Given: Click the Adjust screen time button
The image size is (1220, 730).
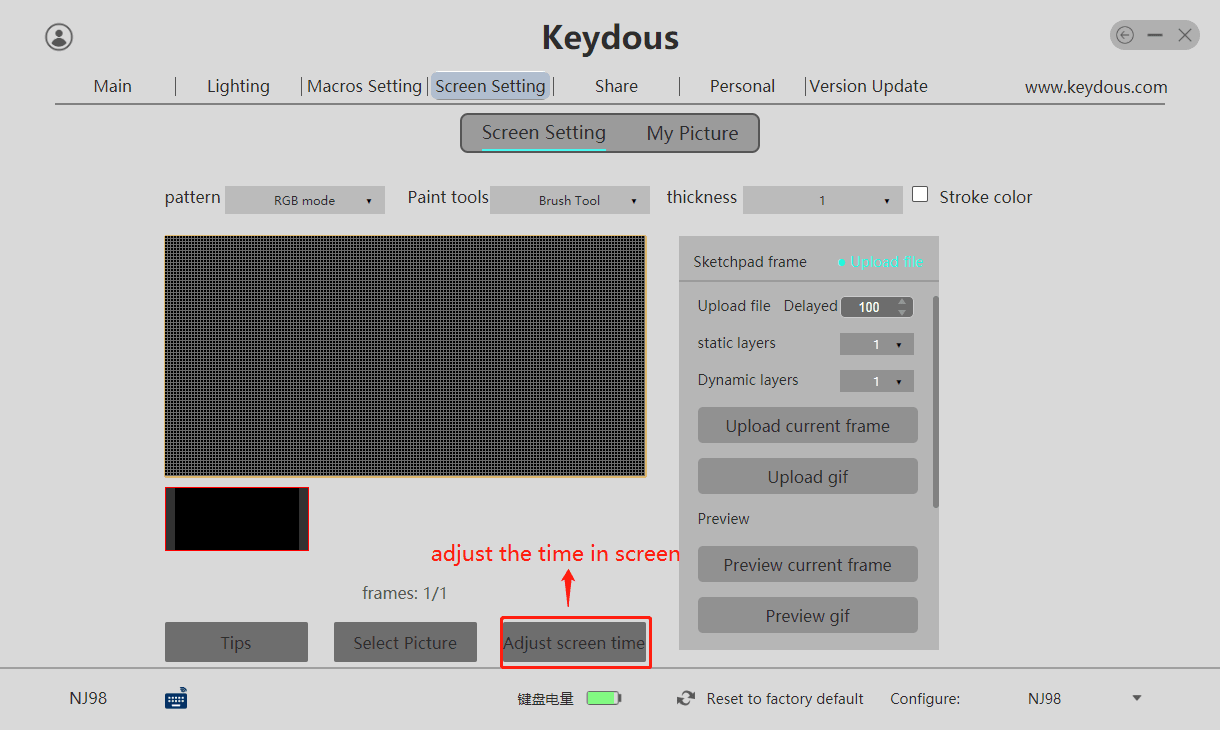Looking at the screenshot, I should point(575,643).
